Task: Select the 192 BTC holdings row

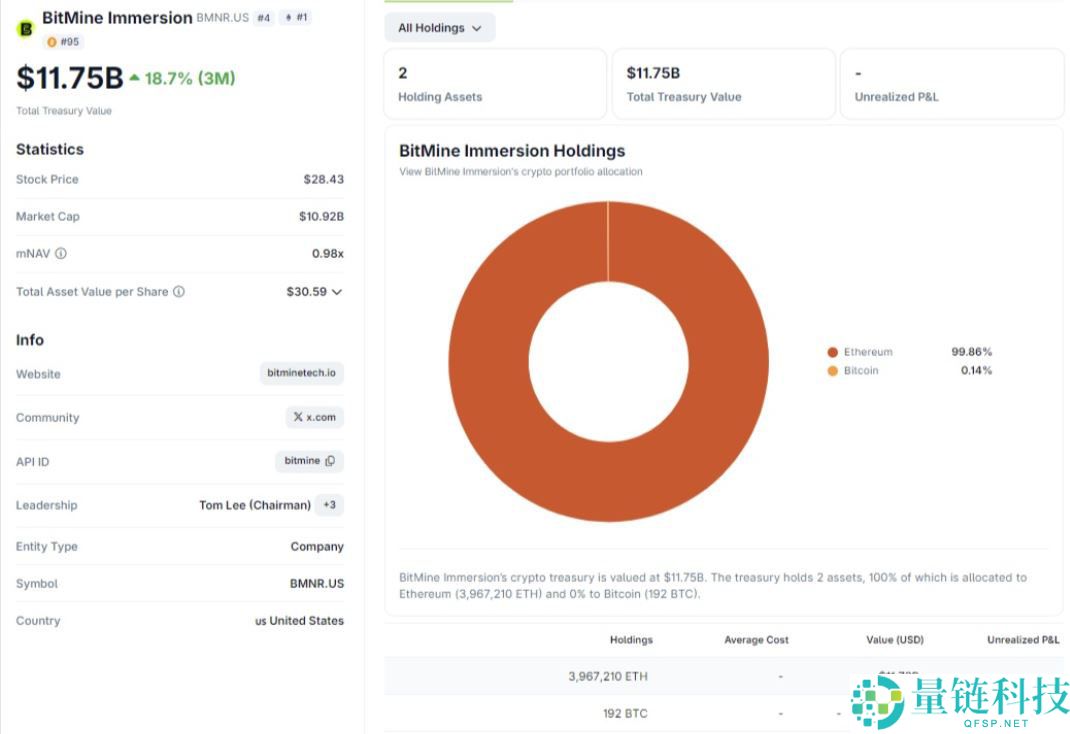Action: pos(723,714)
